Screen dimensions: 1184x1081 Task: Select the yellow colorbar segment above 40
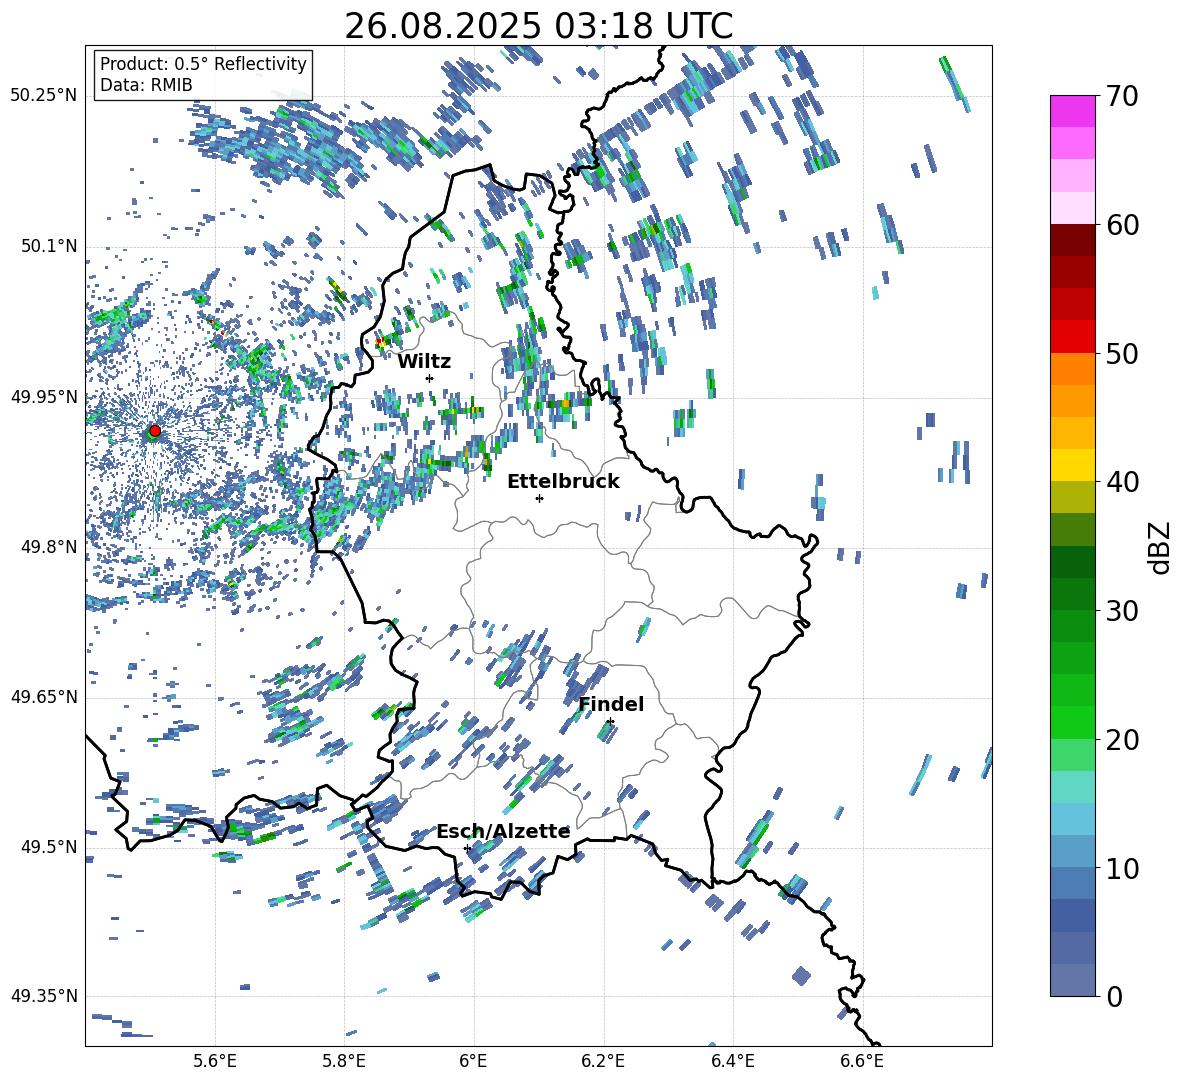tap(1072, 466)
